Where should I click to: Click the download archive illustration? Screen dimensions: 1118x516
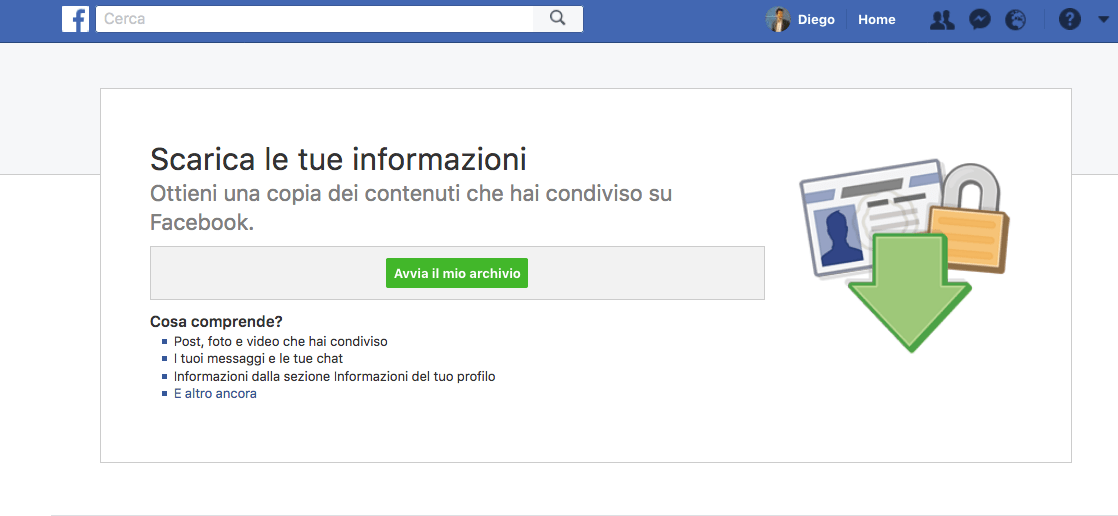tap(903, 254)
